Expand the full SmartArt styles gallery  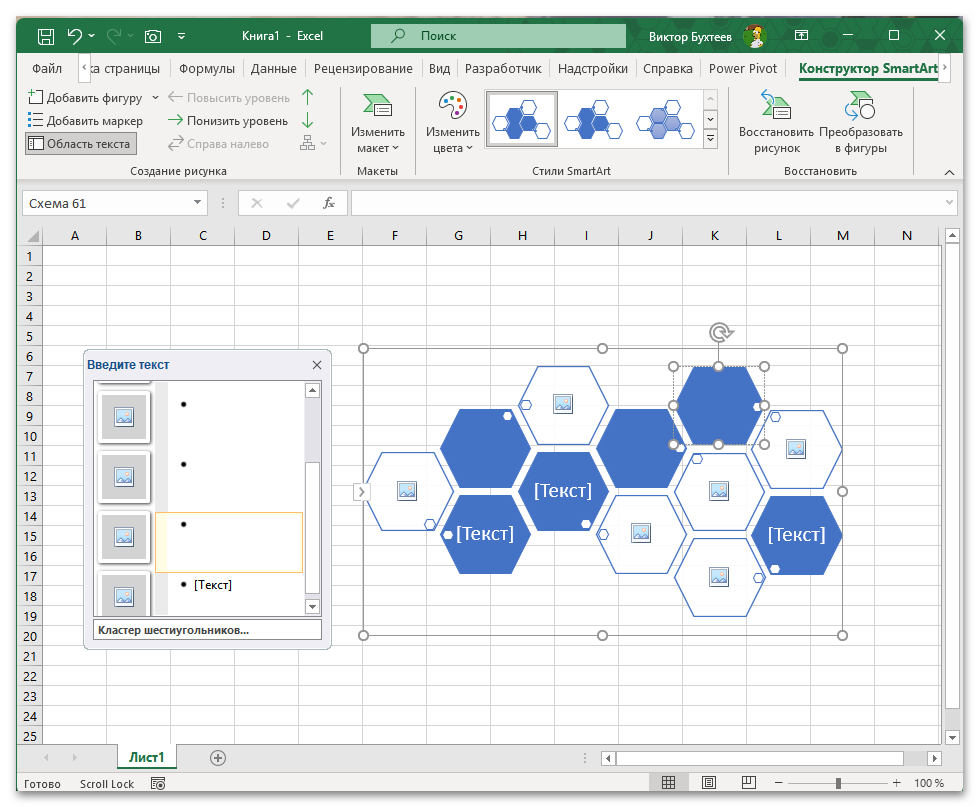pyautogui.click(x=711, y=138)
